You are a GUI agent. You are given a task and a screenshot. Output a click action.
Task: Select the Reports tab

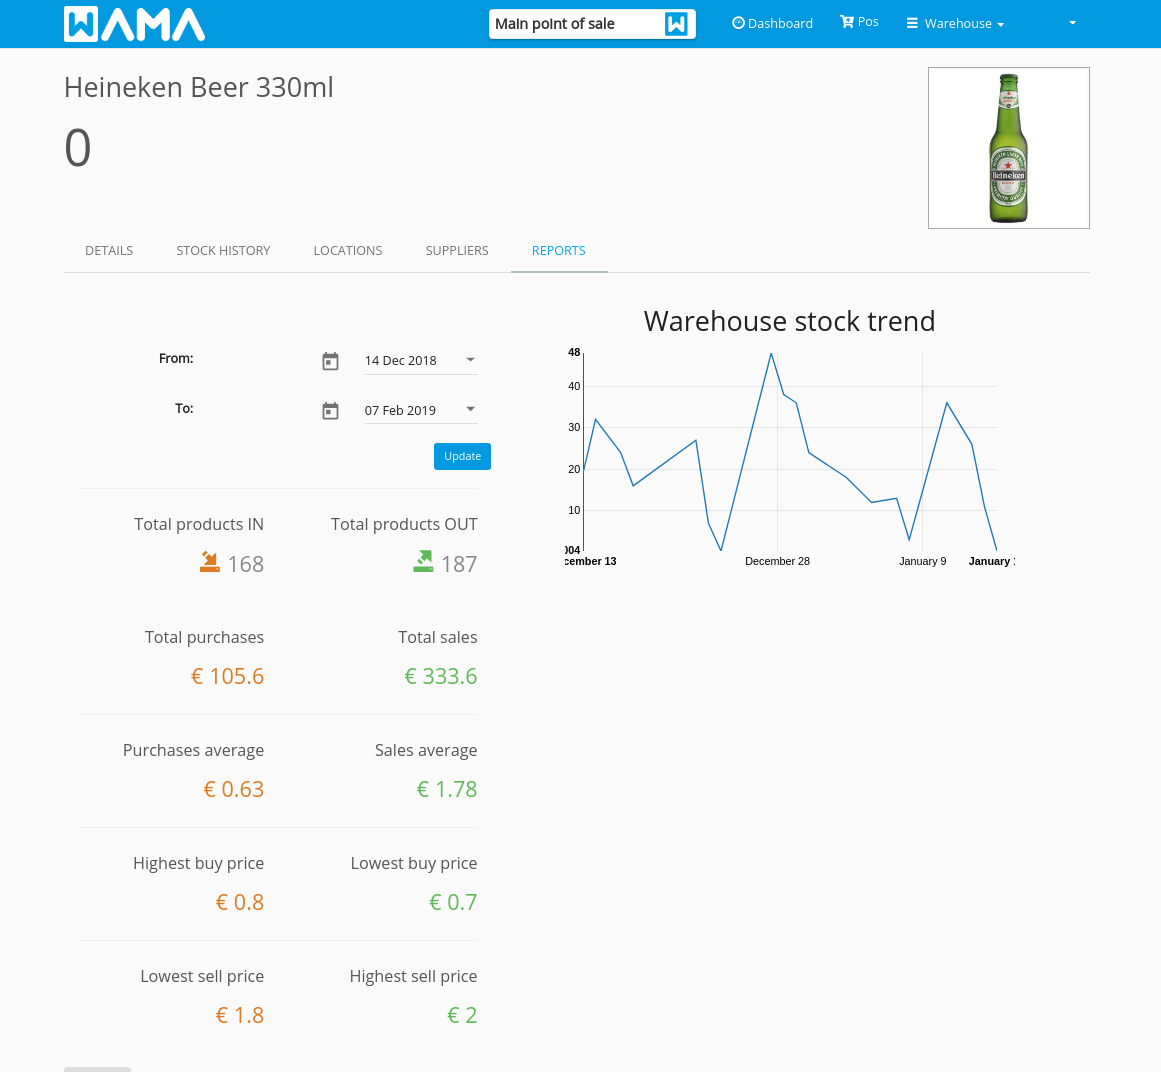pyautogui.click(x=558, y=250)
